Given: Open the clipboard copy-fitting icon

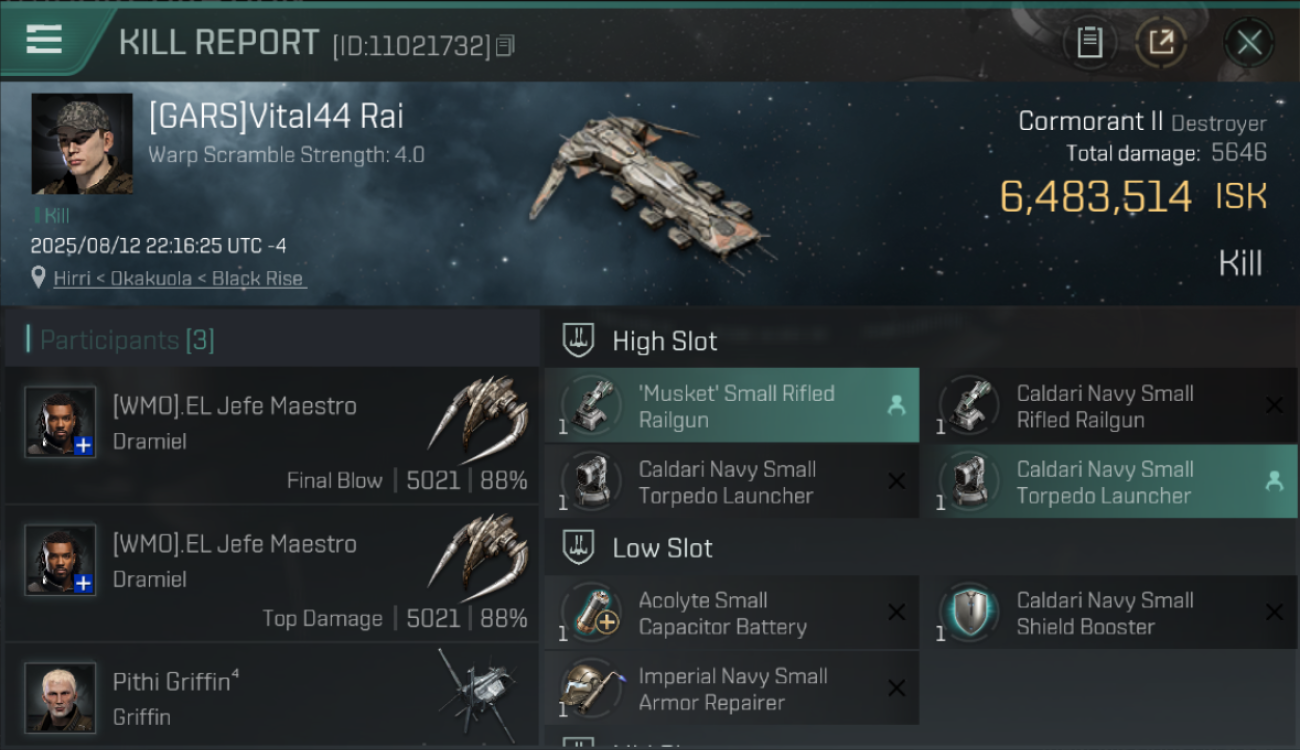Looking at the screenshot, I should point(1090,42).
